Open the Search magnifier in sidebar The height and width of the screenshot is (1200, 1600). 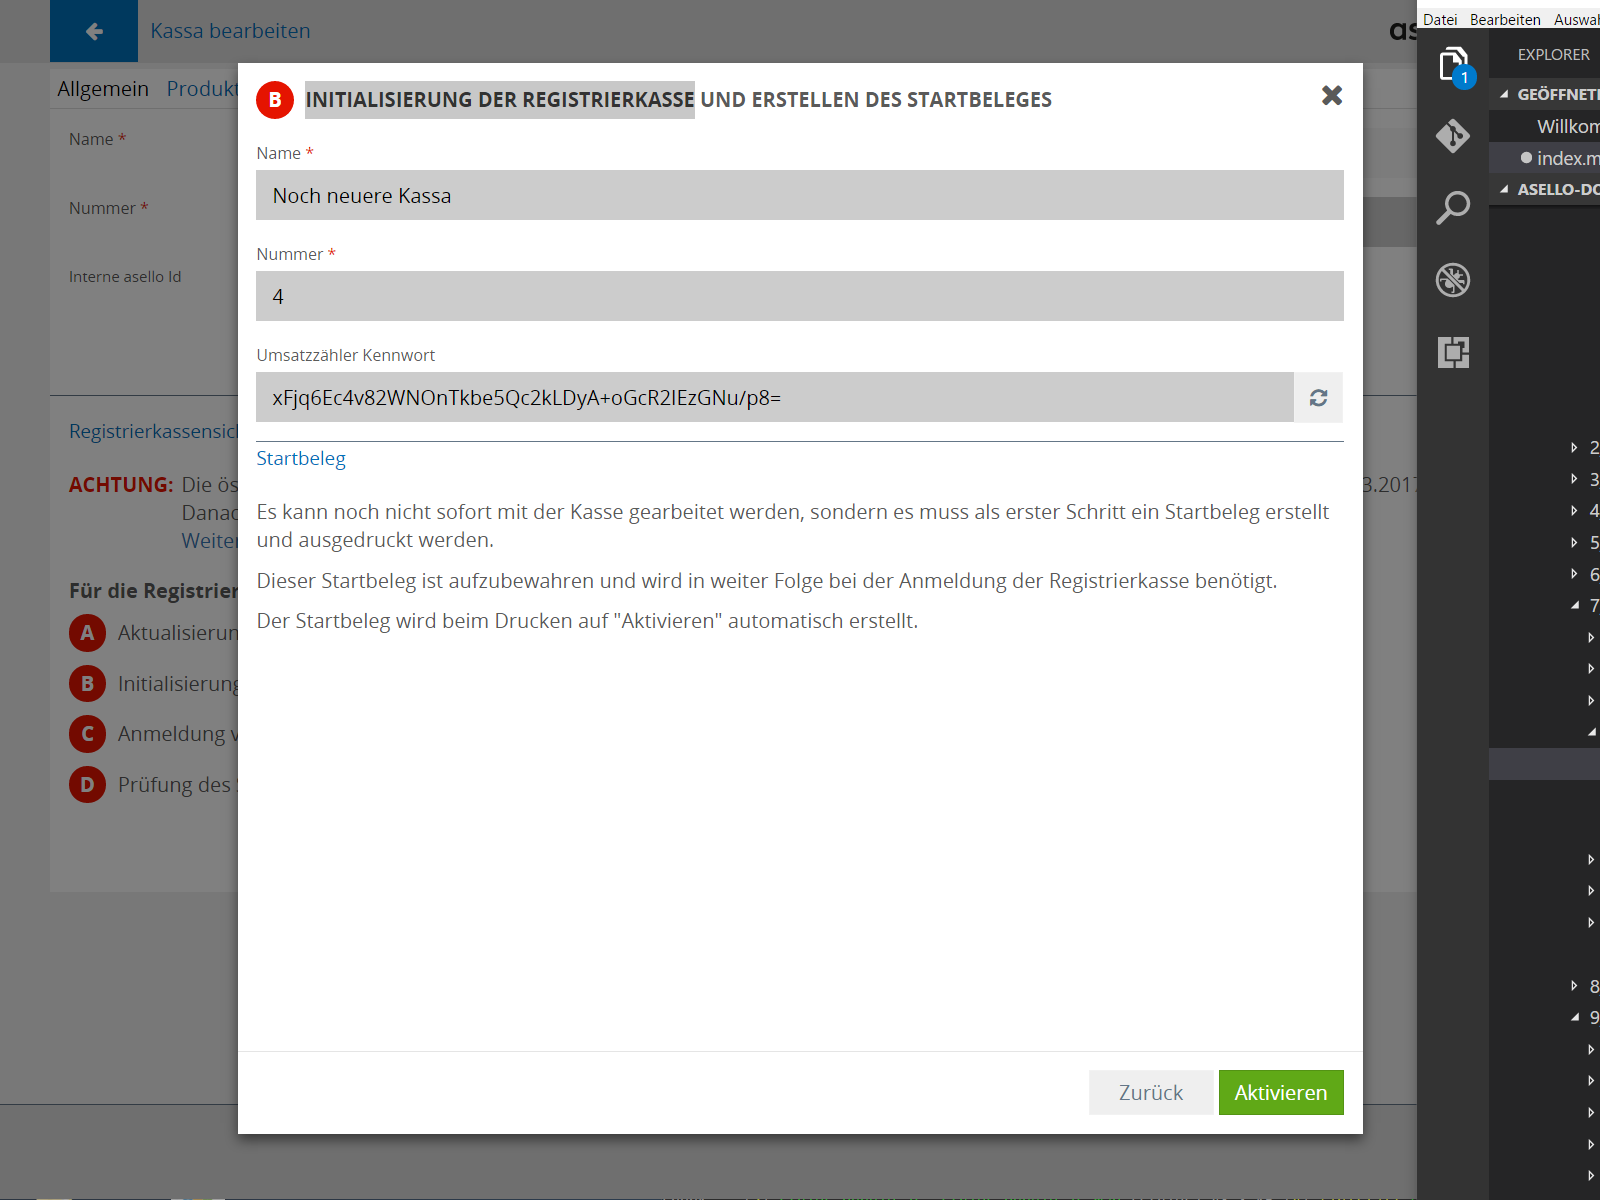(x=1453, y=208)
